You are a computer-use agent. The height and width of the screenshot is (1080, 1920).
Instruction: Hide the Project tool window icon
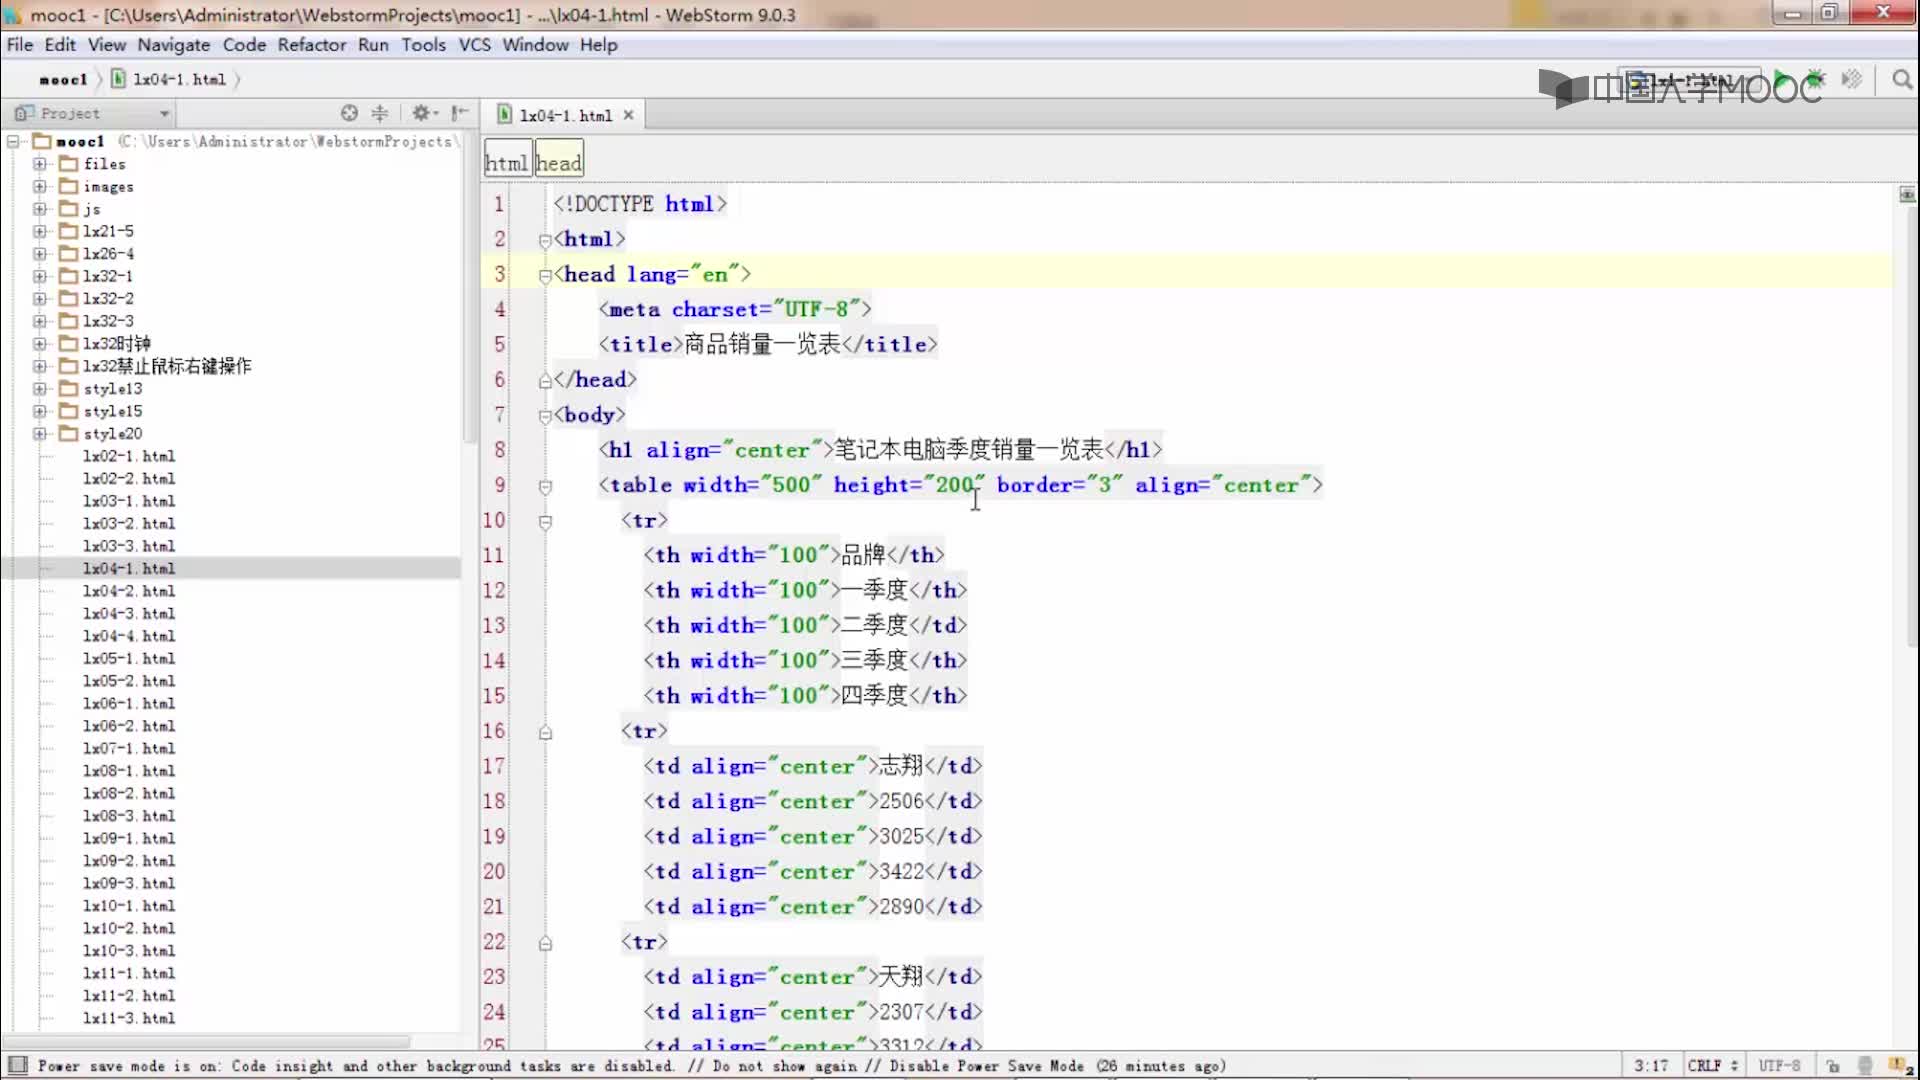(x=459, y=113)
